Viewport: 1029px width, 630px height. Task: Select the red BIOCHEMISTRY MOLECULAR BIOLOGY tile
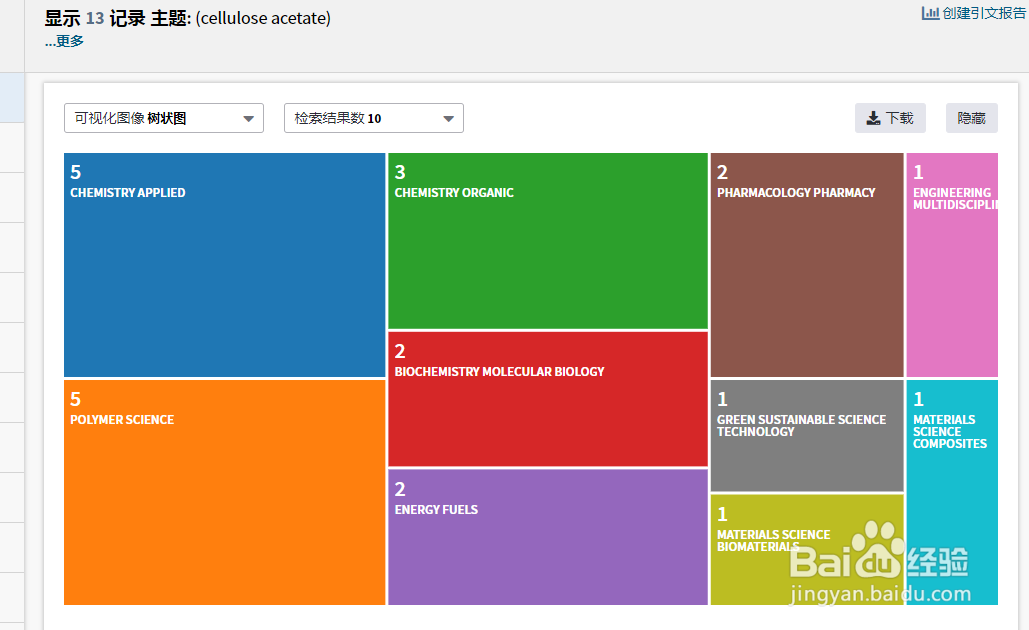click(x=548, y=399)
